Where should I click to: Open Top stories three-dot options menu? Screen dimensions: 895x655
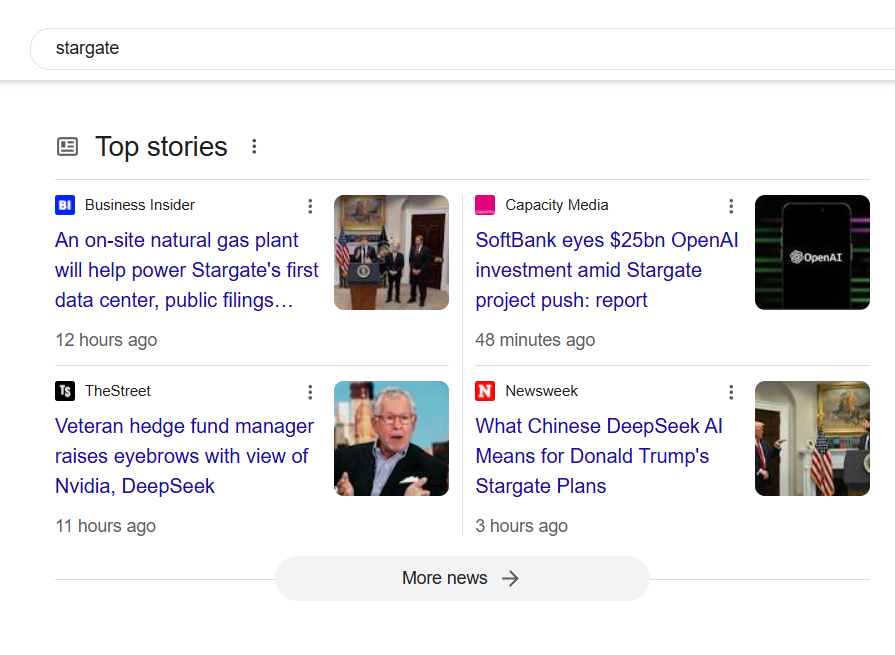pos(254,147)
